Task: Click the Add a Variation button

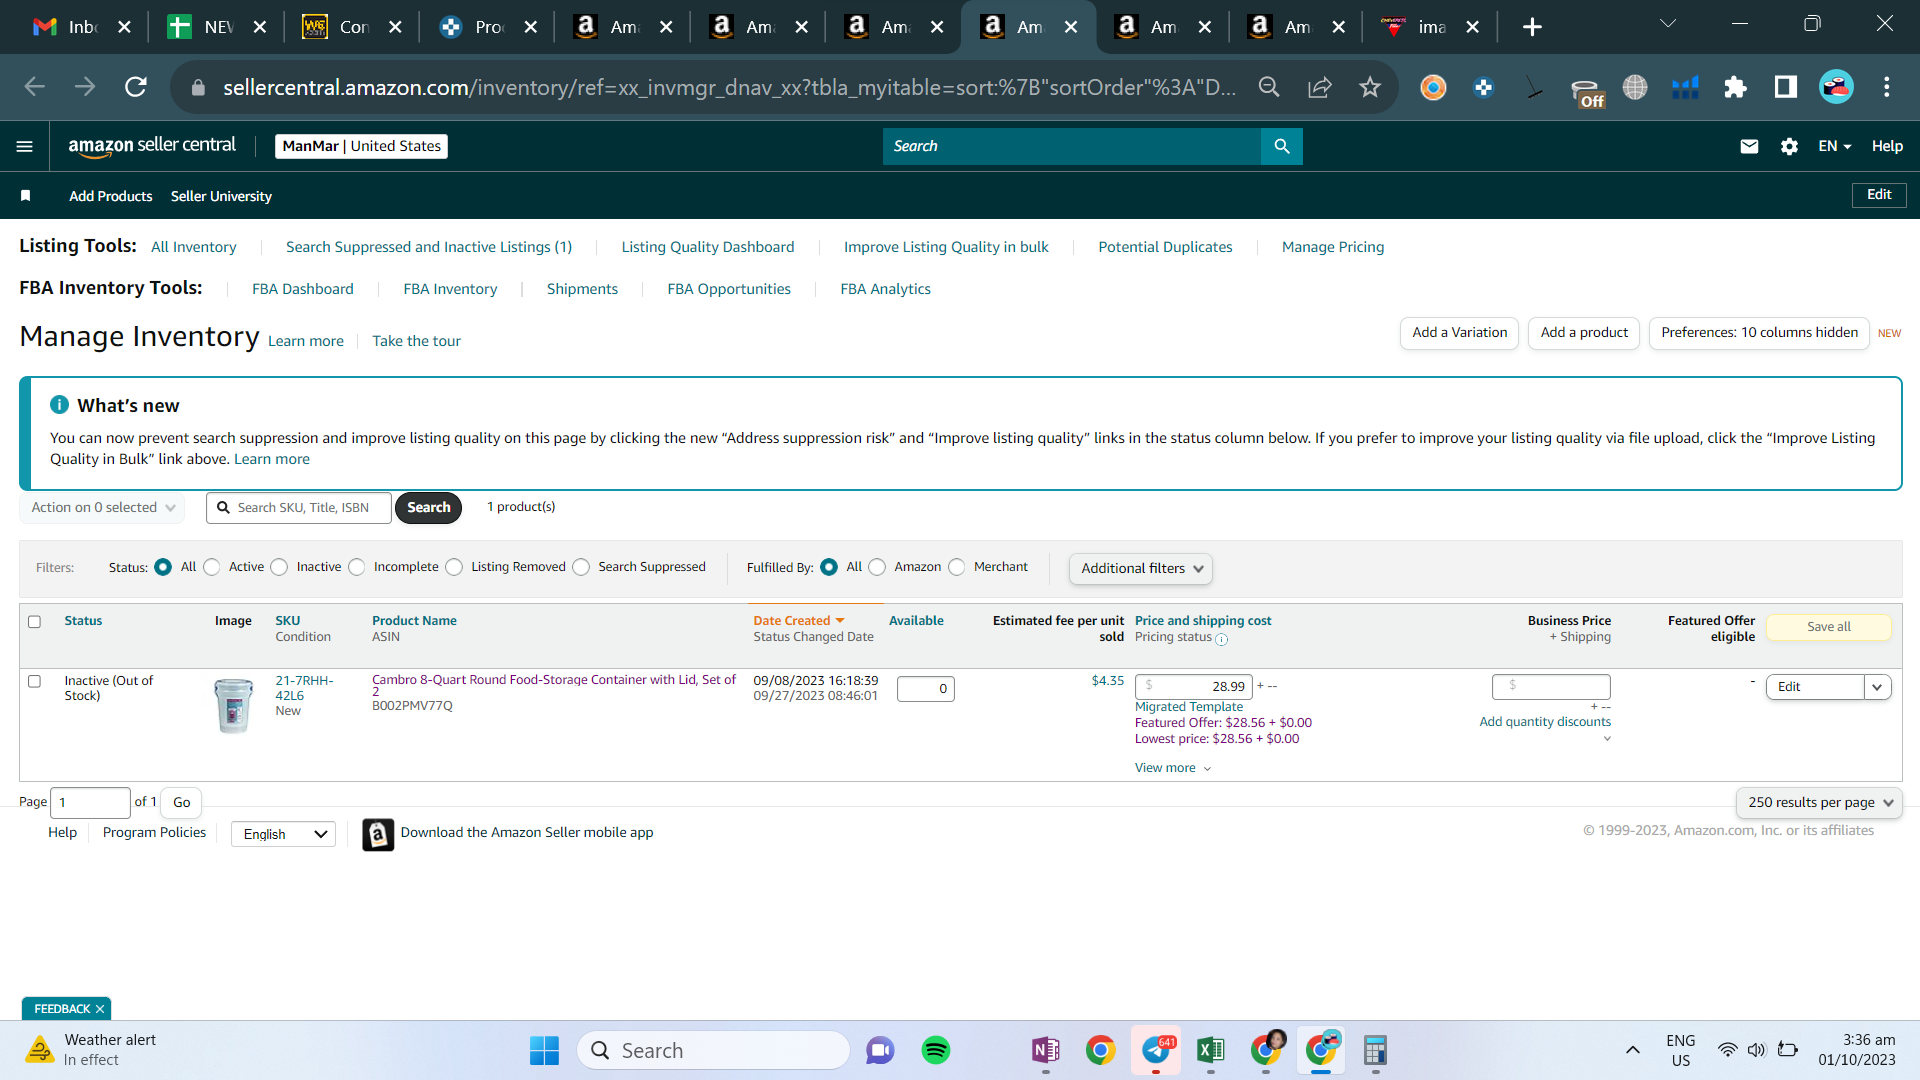Action: tap(1460, 333)
